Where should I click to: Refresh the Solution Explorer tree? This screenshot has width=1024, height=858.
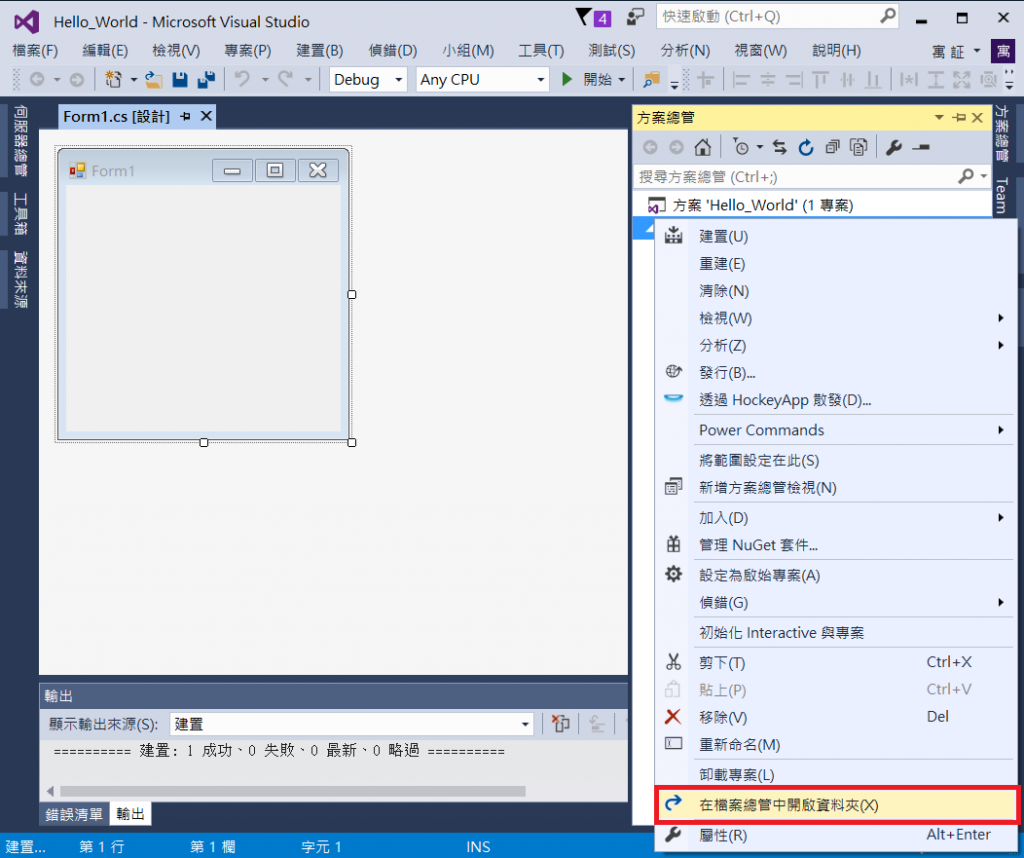tap(806, 148)
